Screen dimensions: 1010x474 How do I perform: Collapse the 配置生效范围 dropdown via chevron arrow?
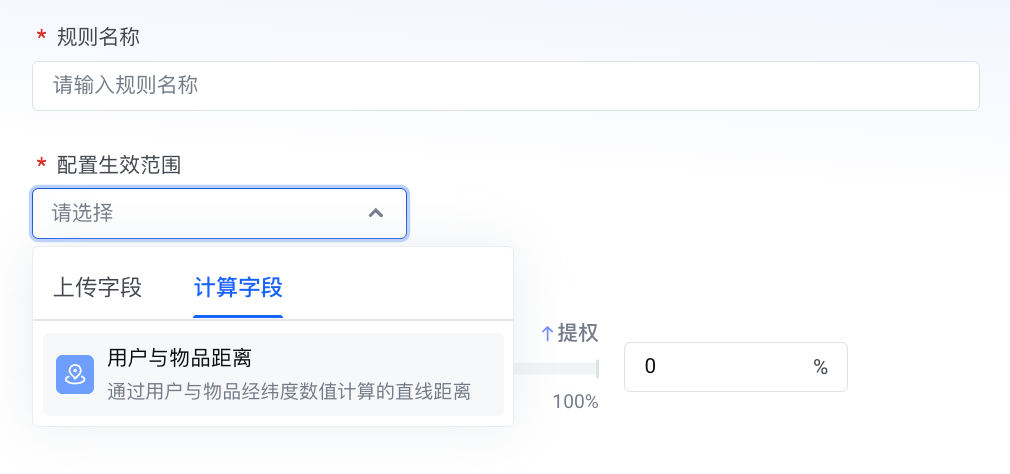[376, 213]
